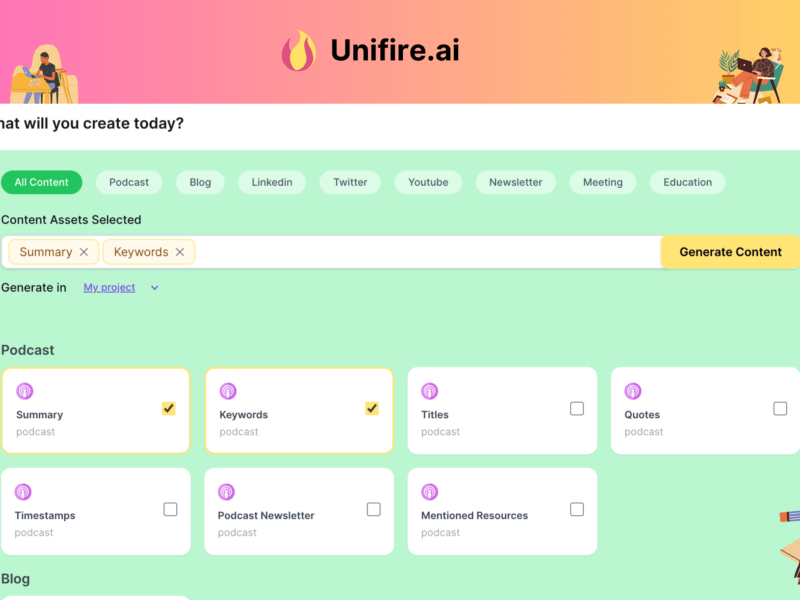800x600 pixels.
Task: Click the podcast icon on Quotes card
Action: click(633, 391)
